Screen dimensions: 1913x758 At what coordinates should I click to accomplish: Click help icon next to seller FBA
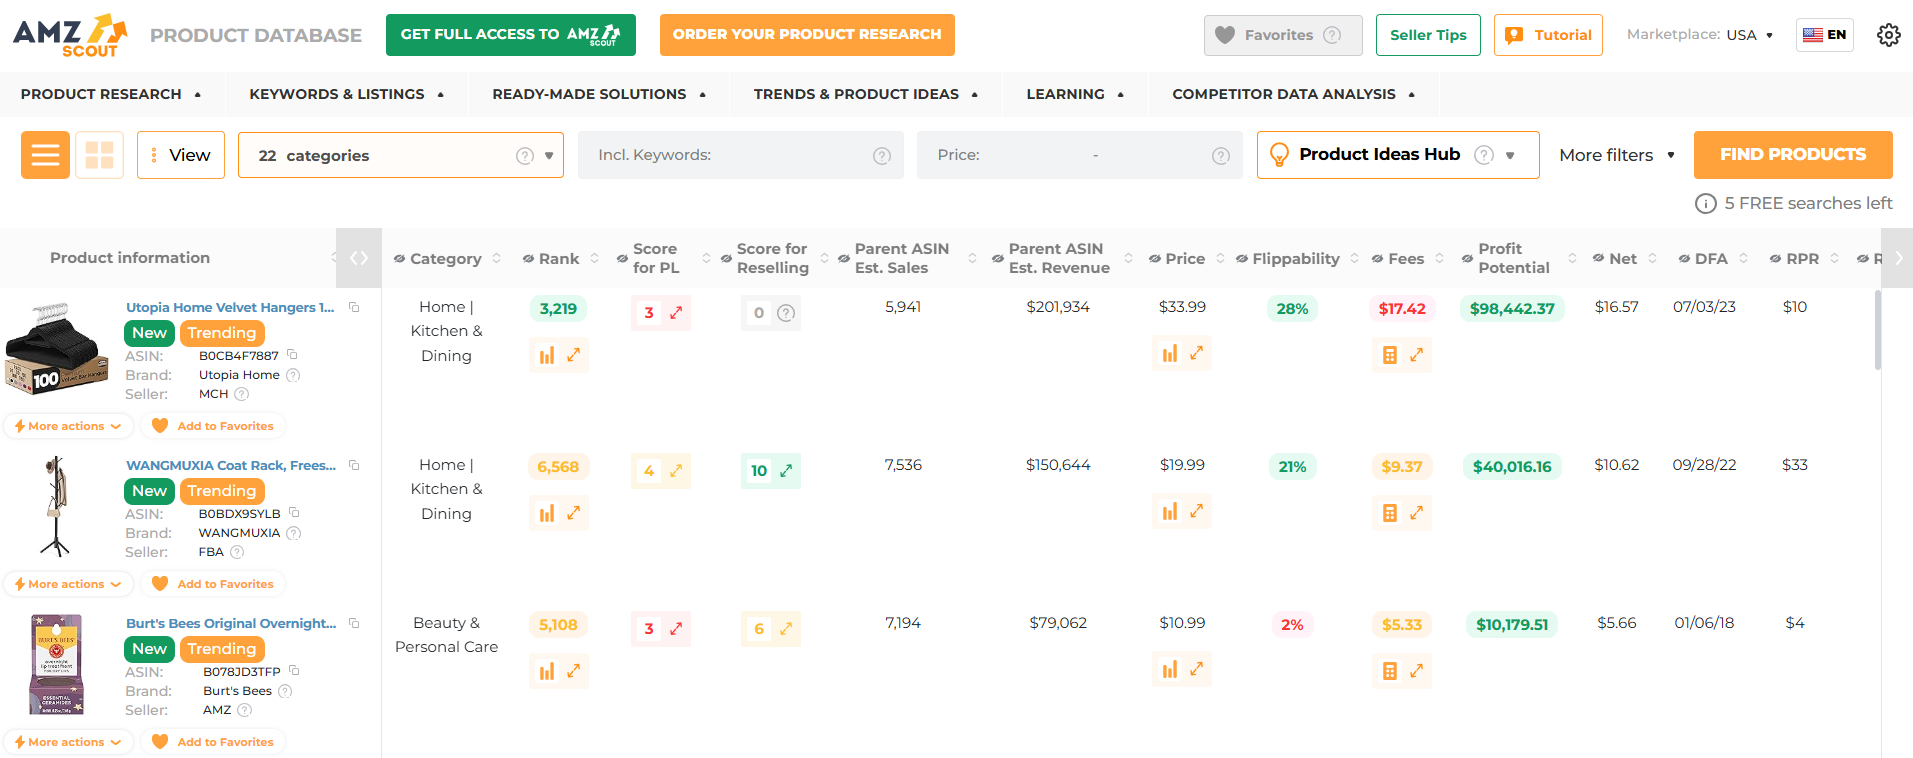pyautogui.click(x=237, y=552)
